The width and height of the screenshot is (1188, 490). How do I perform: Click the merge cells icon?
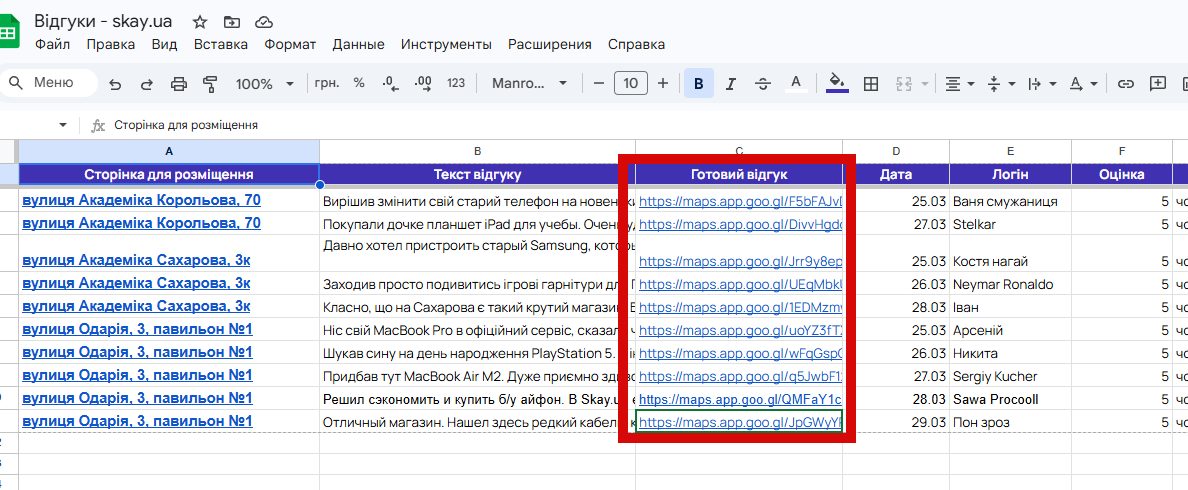pos(902,83)
